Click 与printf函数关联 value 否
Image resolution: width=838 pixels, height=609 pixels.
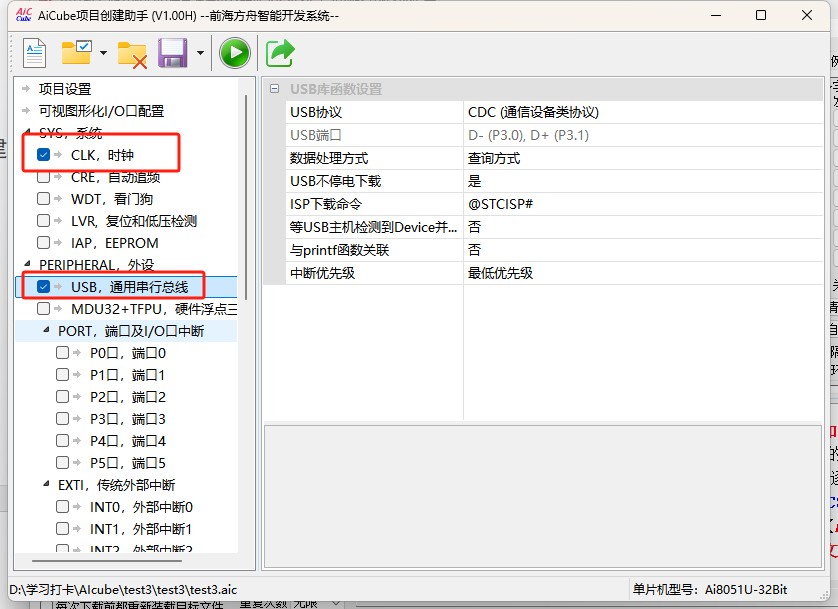643,250
